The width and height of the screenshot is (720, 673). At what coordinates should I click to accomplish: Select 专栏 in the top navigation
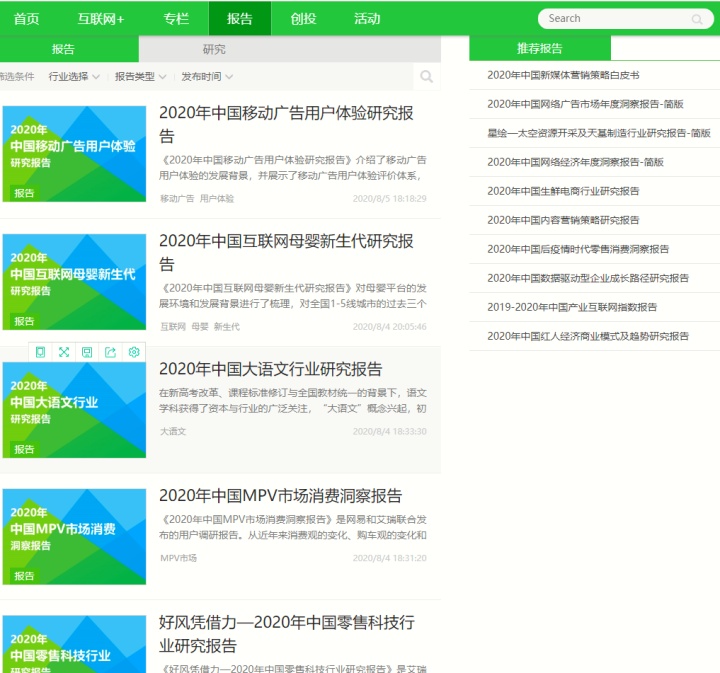176,19
